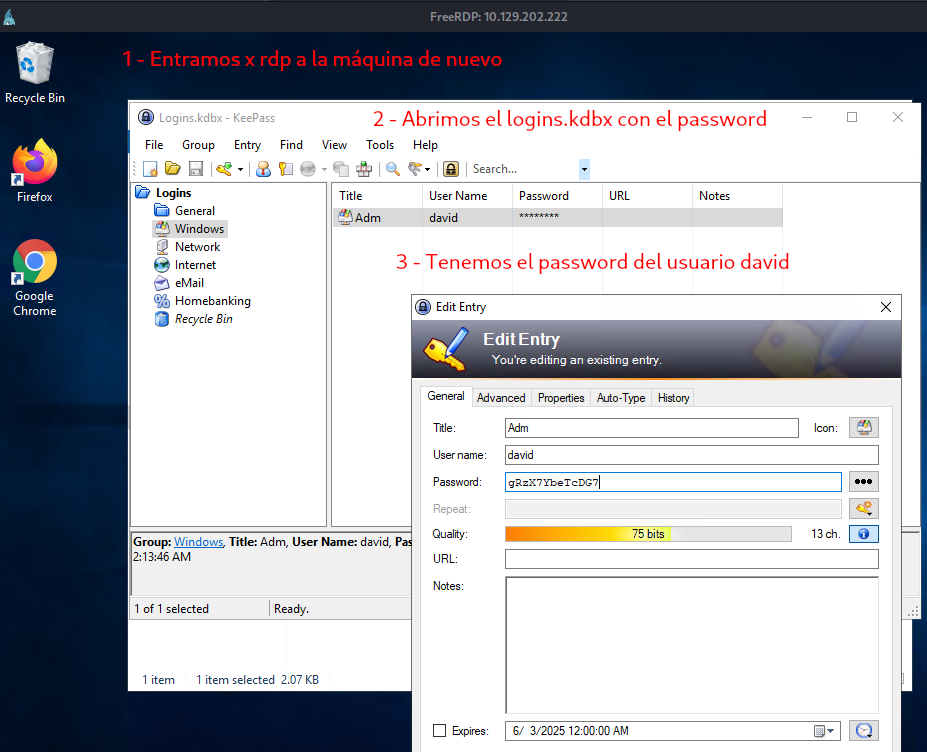Click the expiry presets clock button

(863, 731)
